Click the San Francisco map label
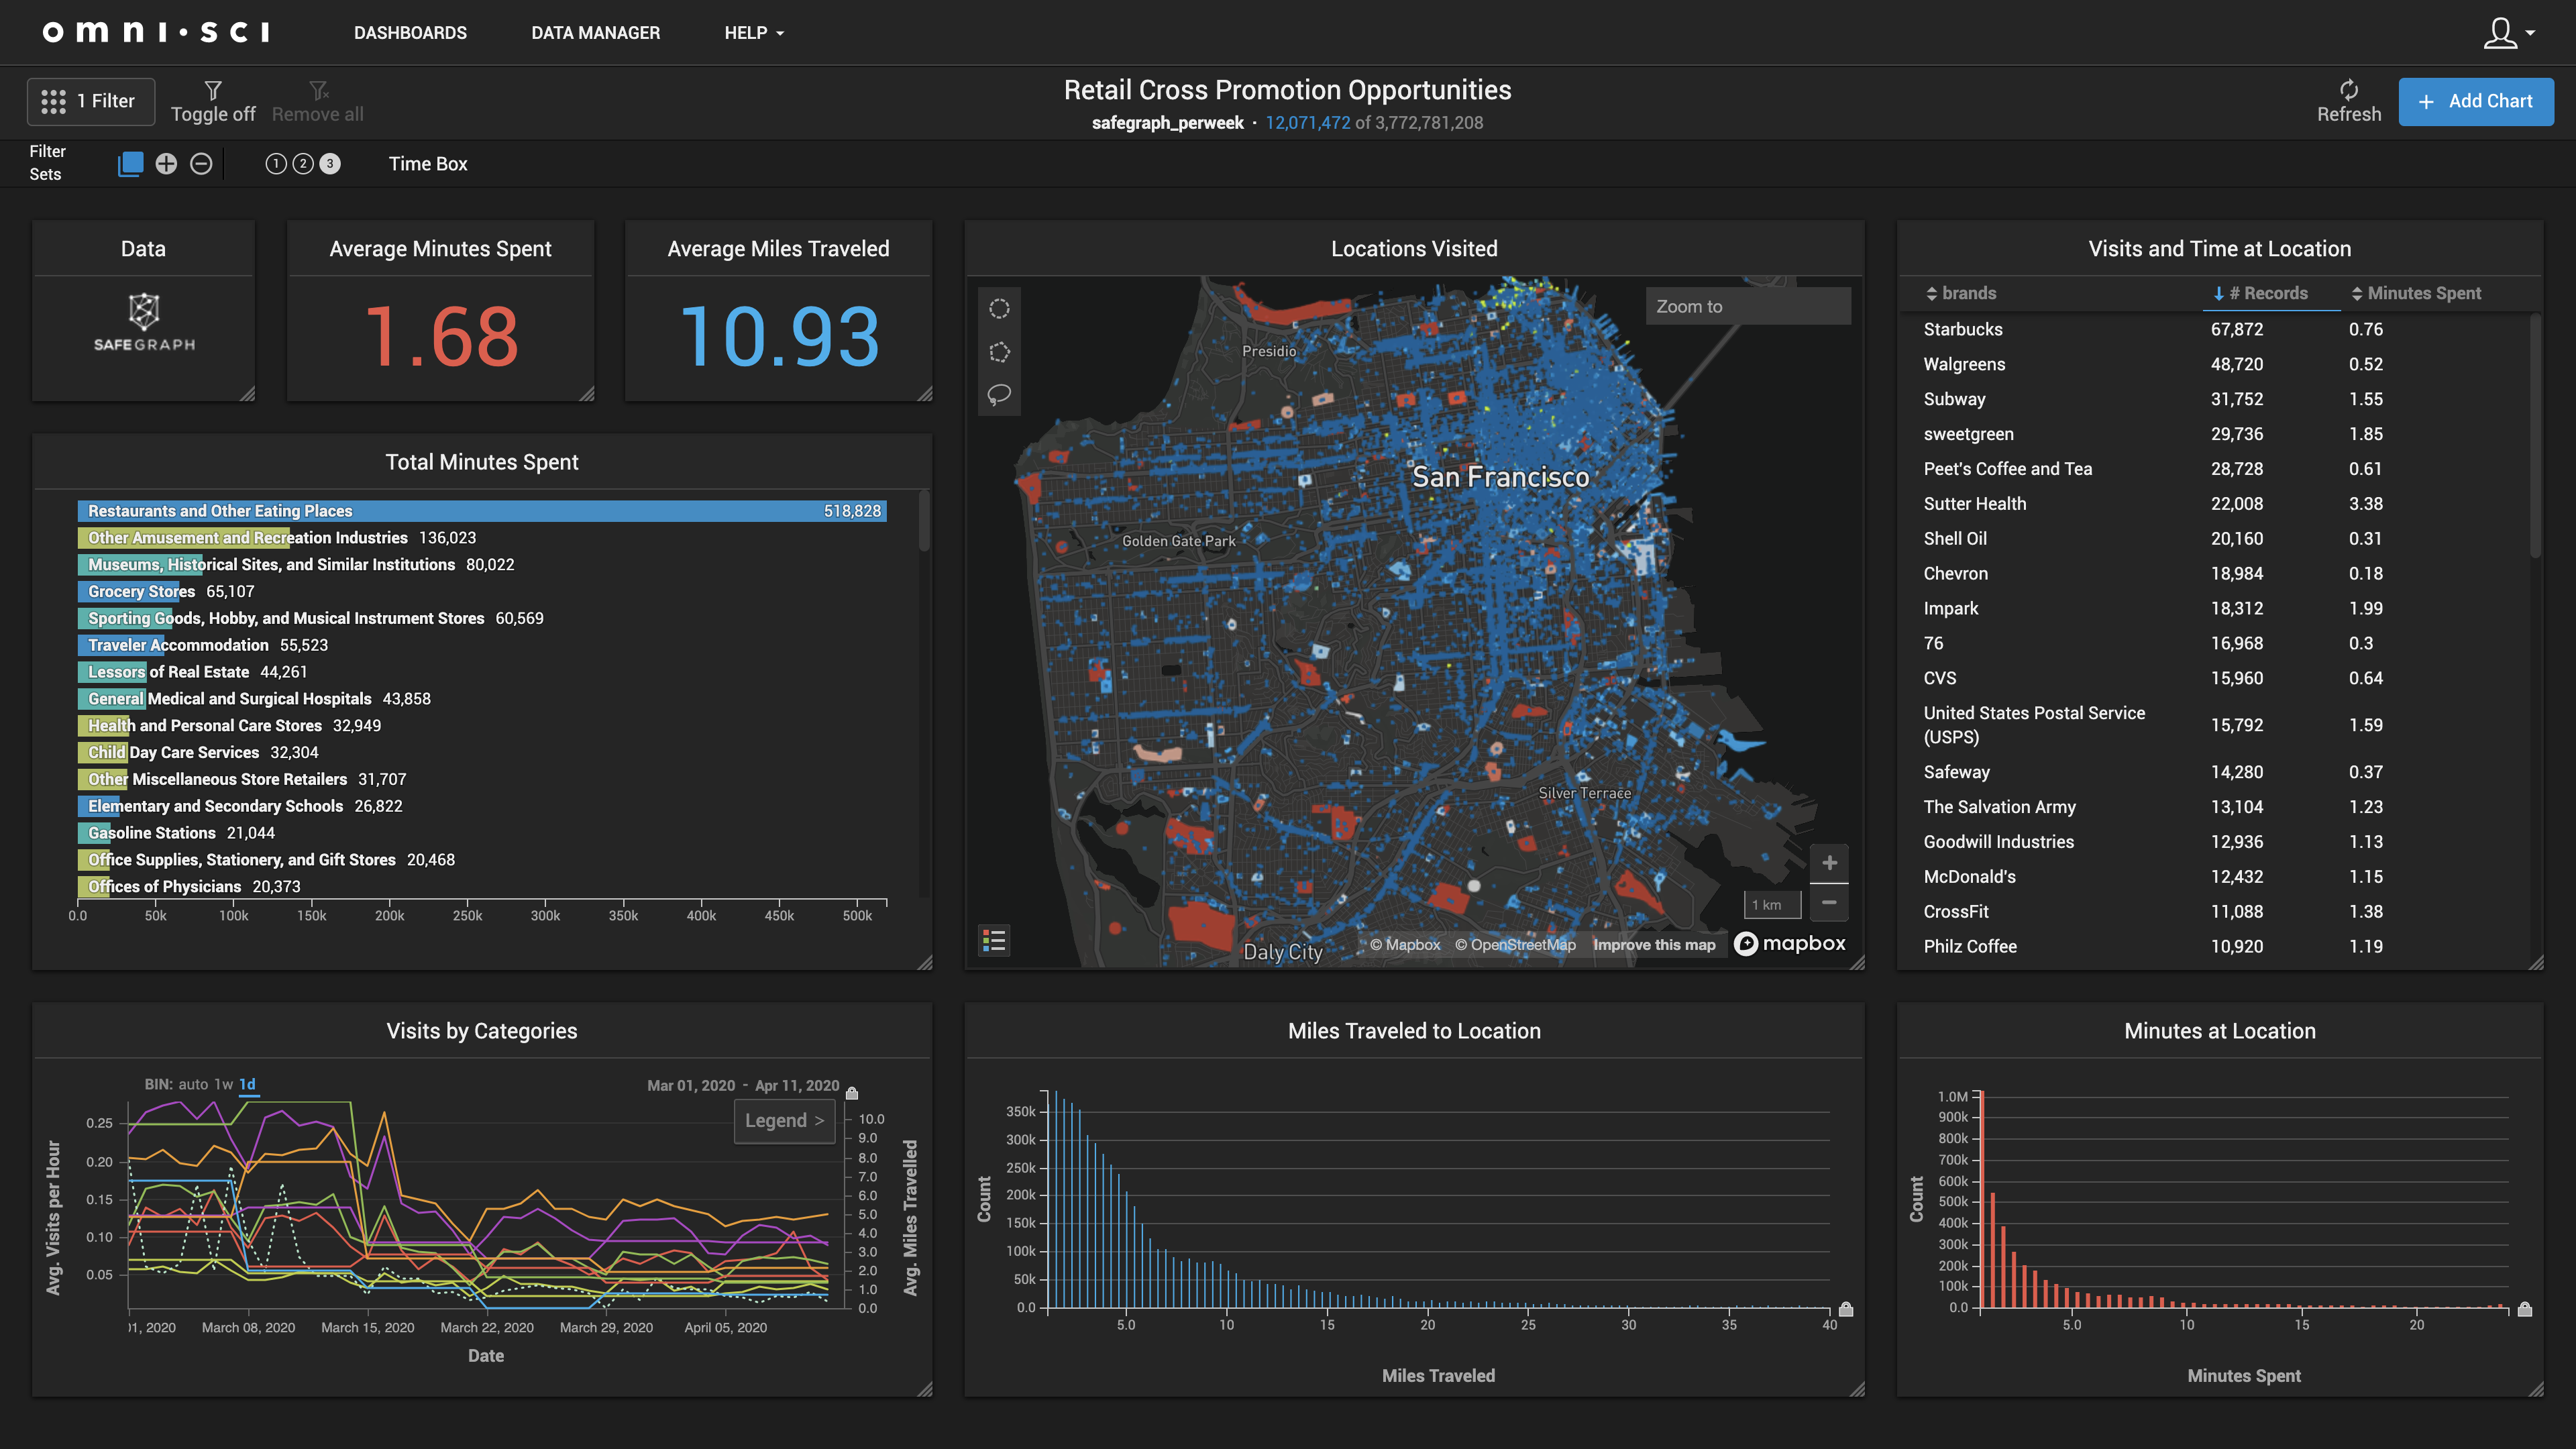 click(x=1500, y=477)
